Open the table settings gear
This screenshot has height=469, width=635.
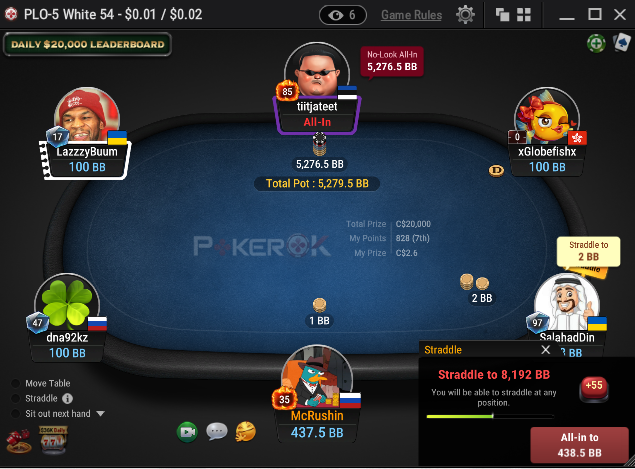coord(465,15)
